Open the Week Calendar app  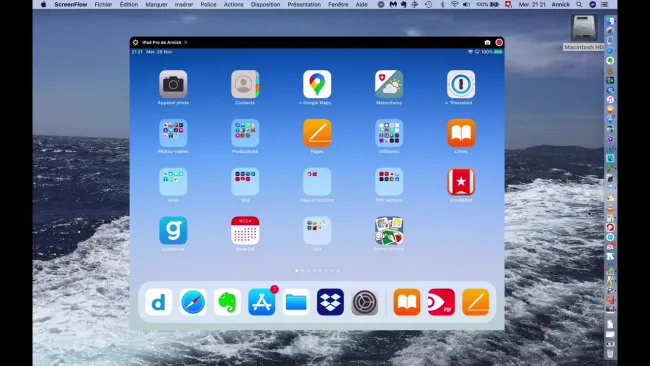(245, 230)
